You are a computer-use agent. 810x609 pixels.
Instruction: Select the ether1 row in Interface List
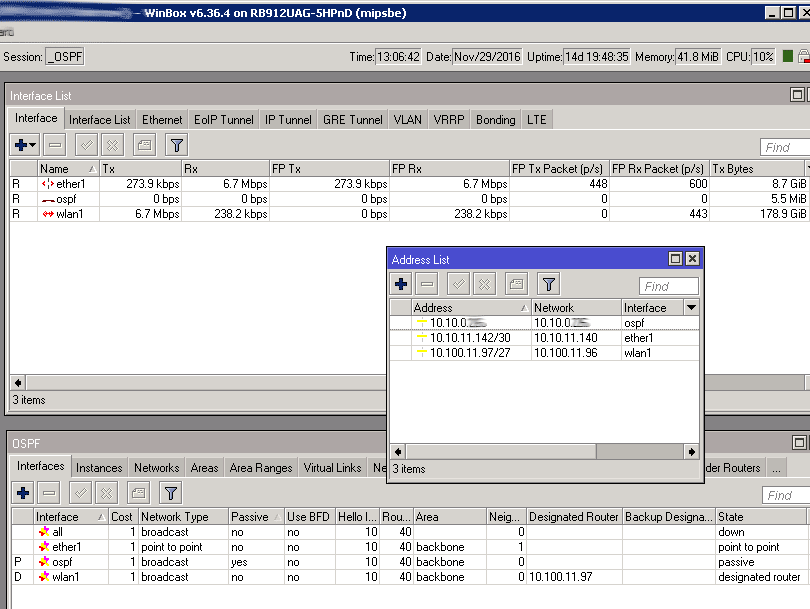tap(70, 184)
